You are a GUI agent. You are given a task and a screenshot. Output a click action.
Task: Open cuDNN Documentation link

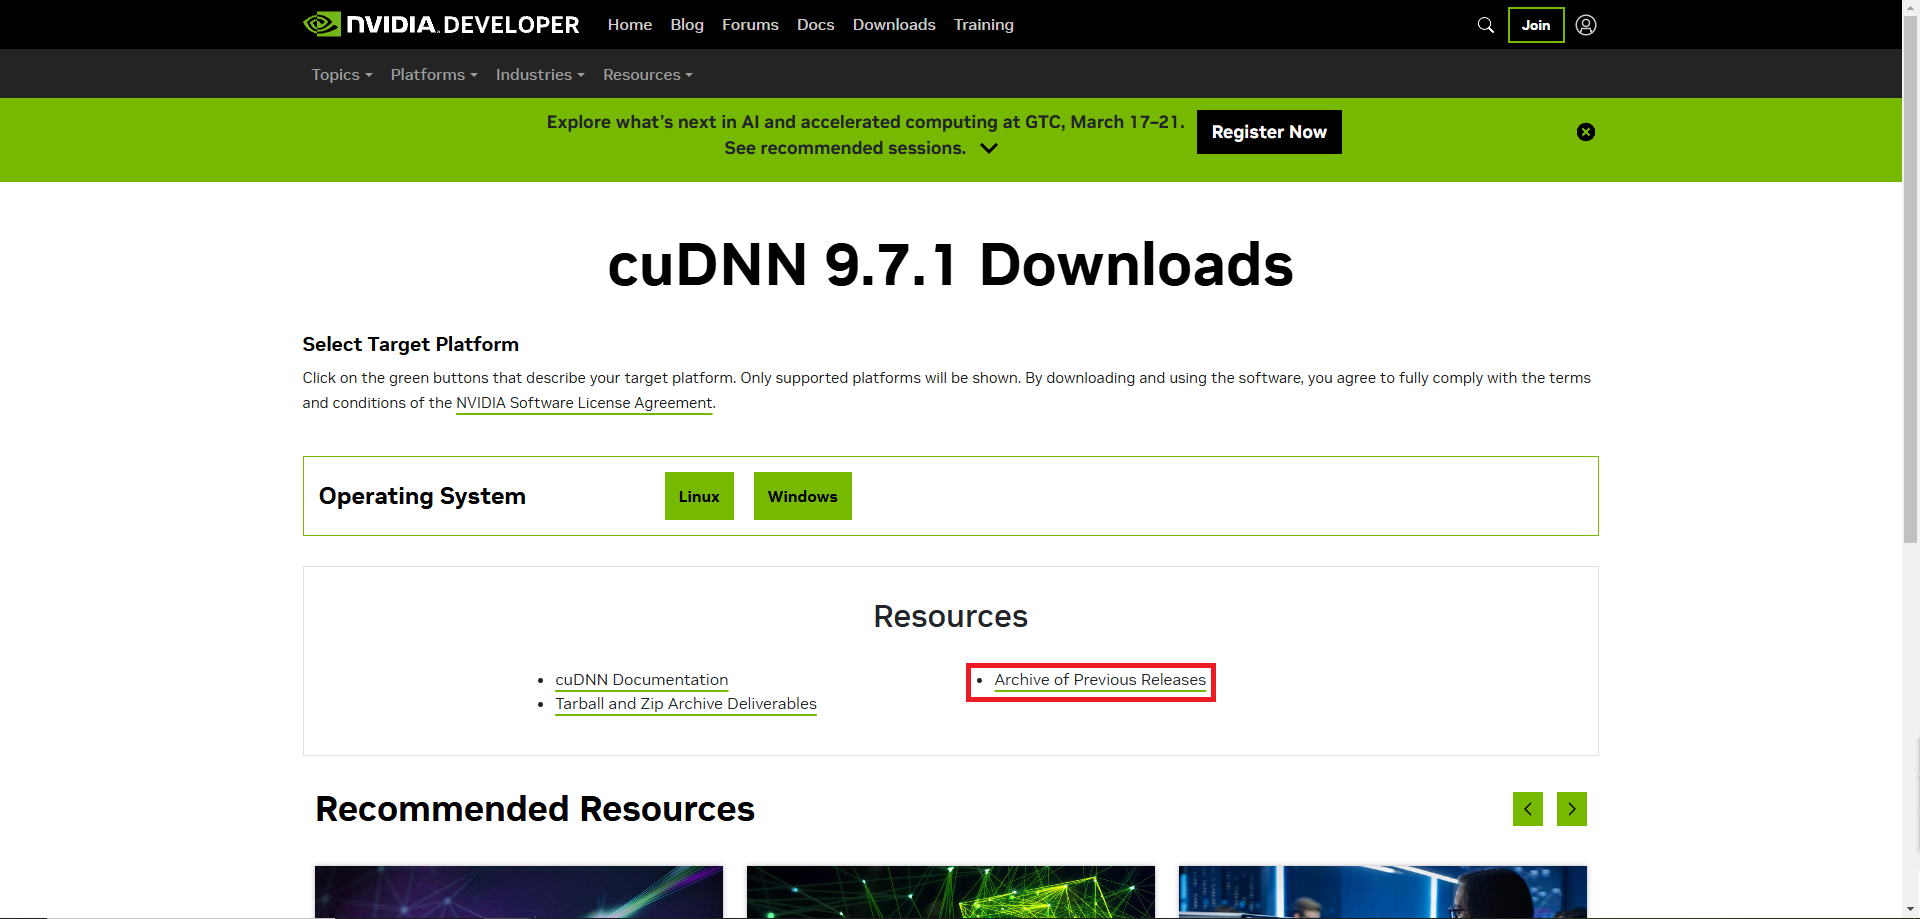point(642,680)
